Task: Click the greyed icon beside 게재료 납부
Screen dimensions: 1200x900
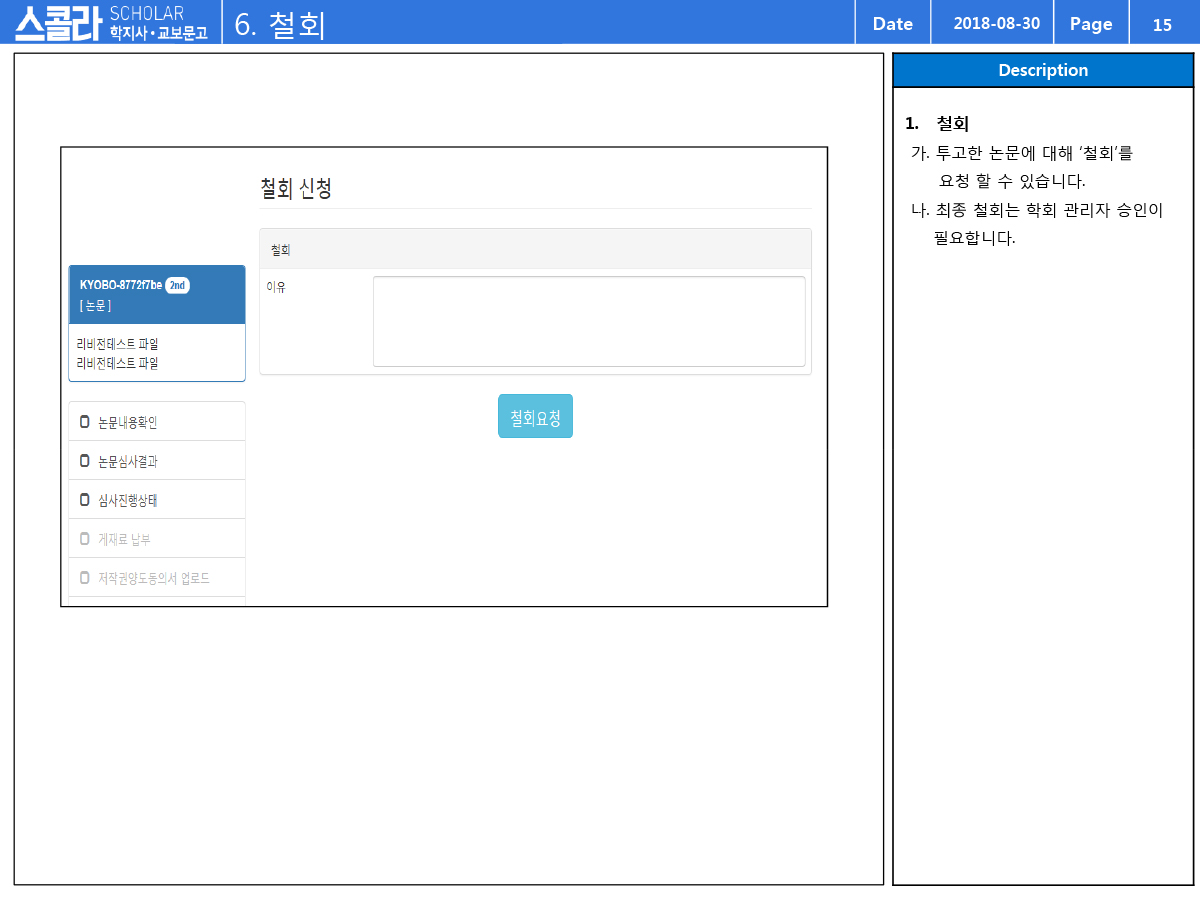Action: pyautogui.click(x=85, y=539)
